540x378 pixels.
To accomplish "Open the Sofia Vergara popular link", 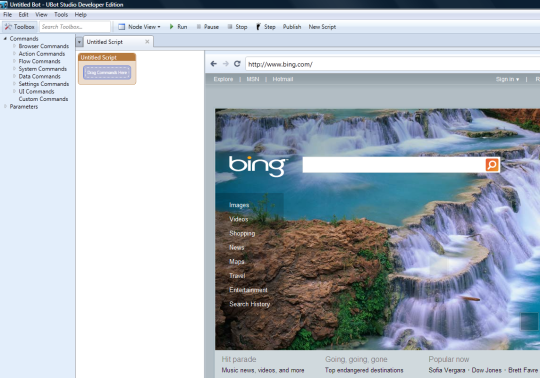I will pyautogui.click(x=447, y=370).
